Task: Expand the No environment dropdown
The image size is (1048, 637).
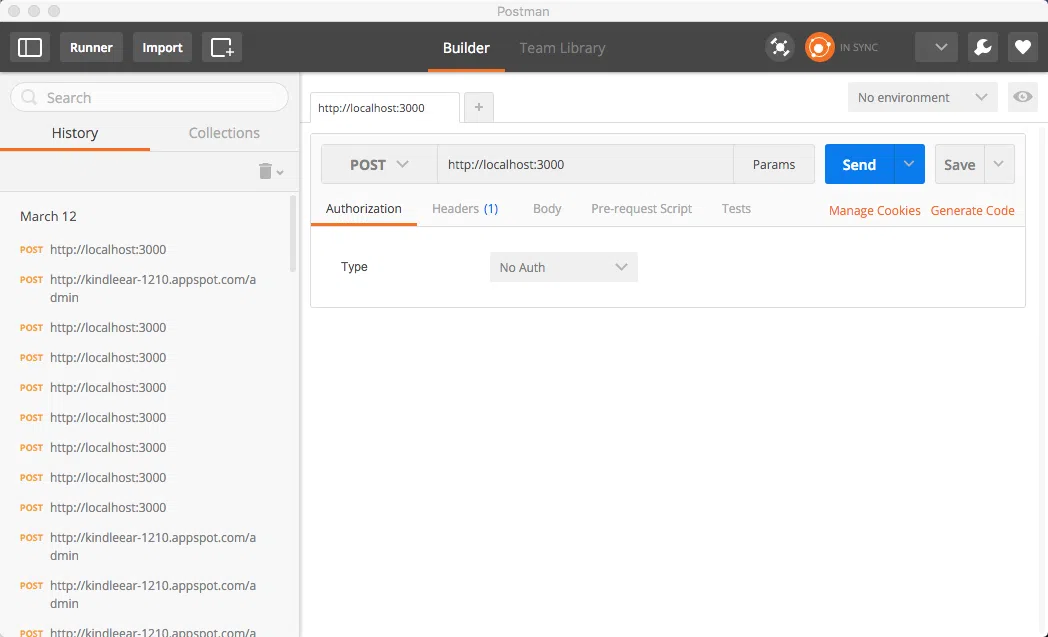Action: pos(922,97)
